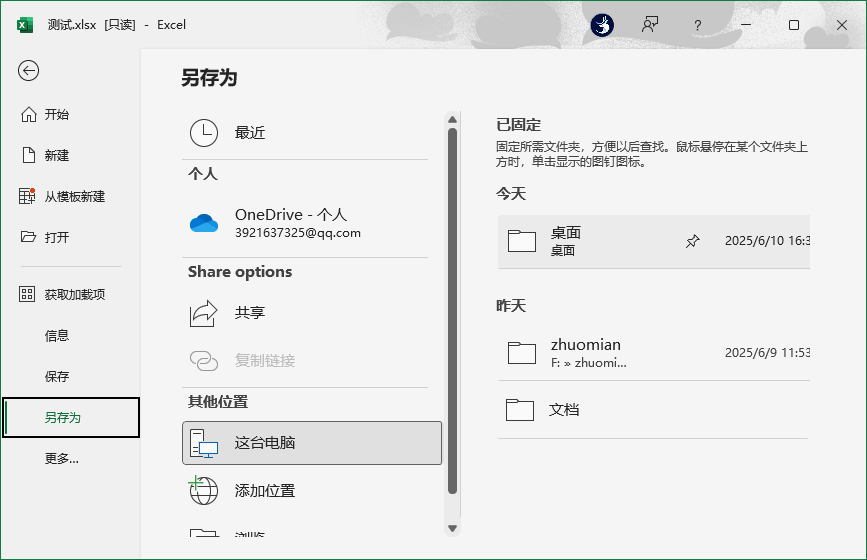
Task: Open 从模板新建 in the sidebar
Action: click(x=71, y=196)
